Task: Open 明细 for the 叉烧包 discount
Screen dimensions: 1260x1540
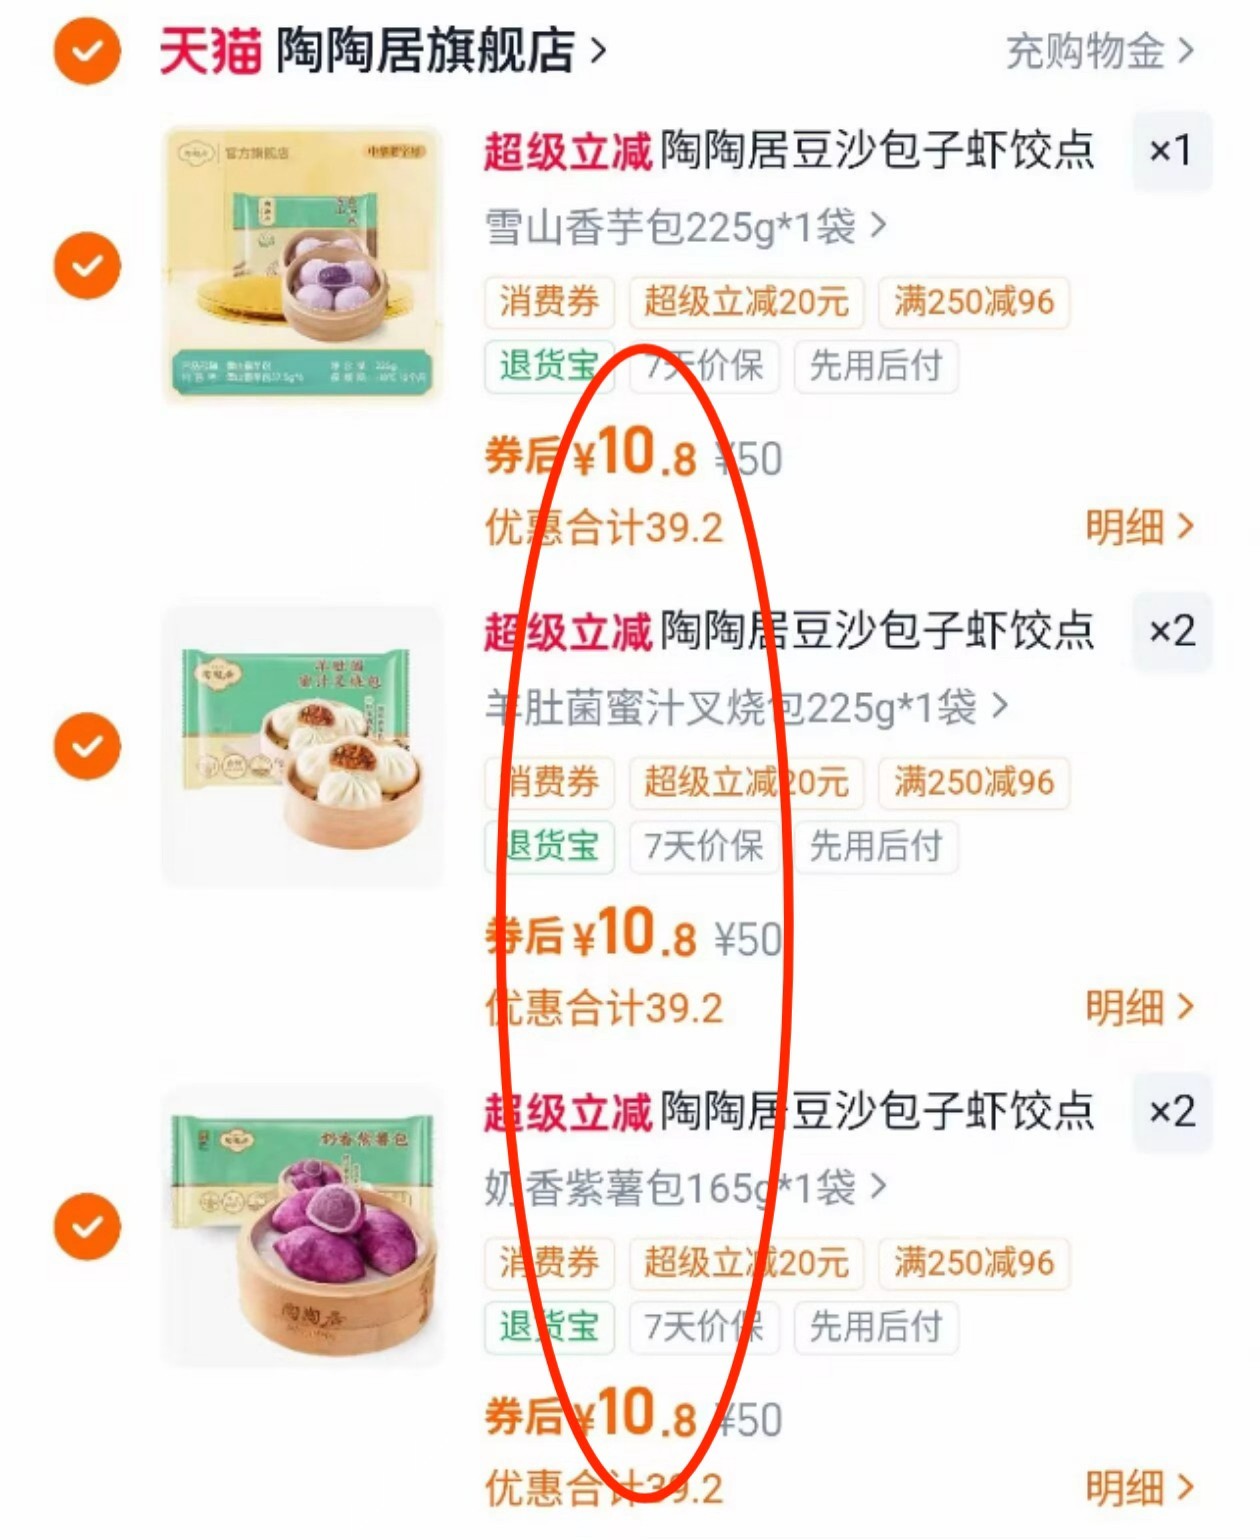Action: tap(1140, 1007)
